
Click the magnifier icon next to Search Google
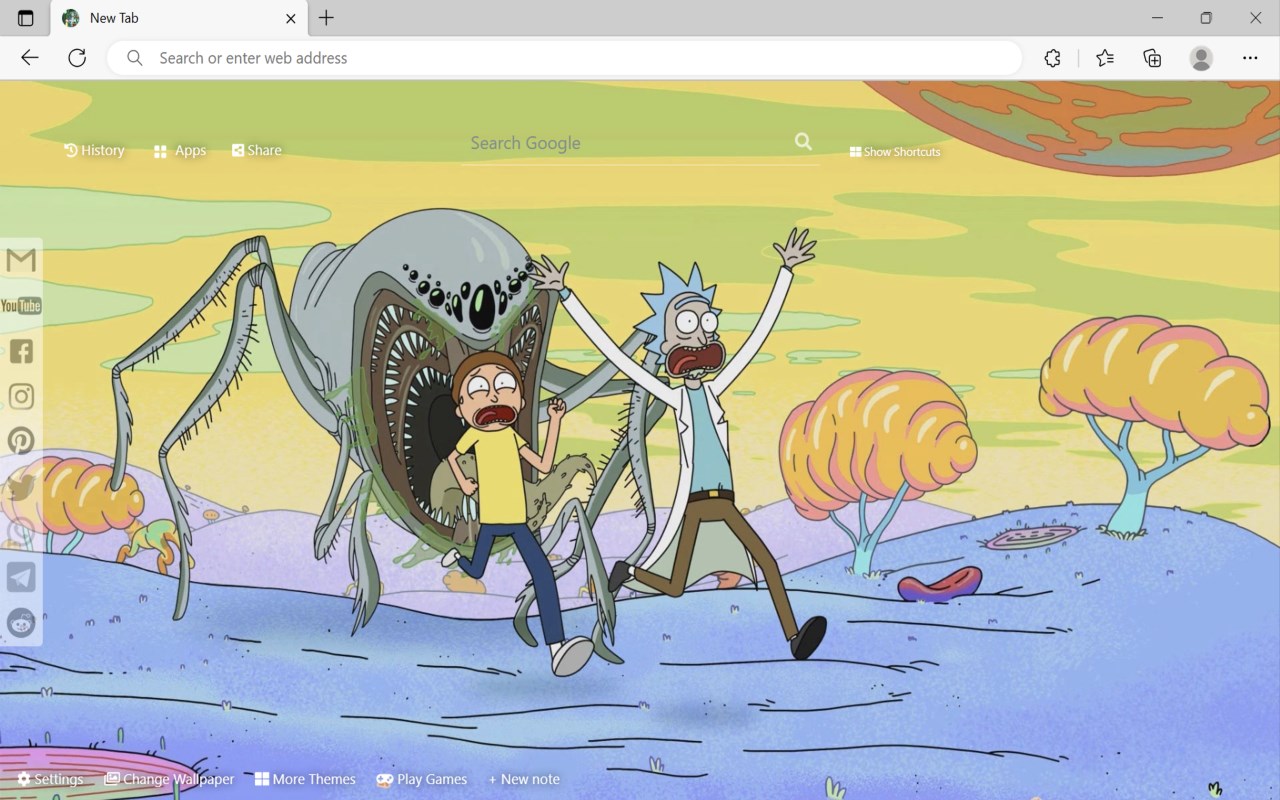(803, 142)
